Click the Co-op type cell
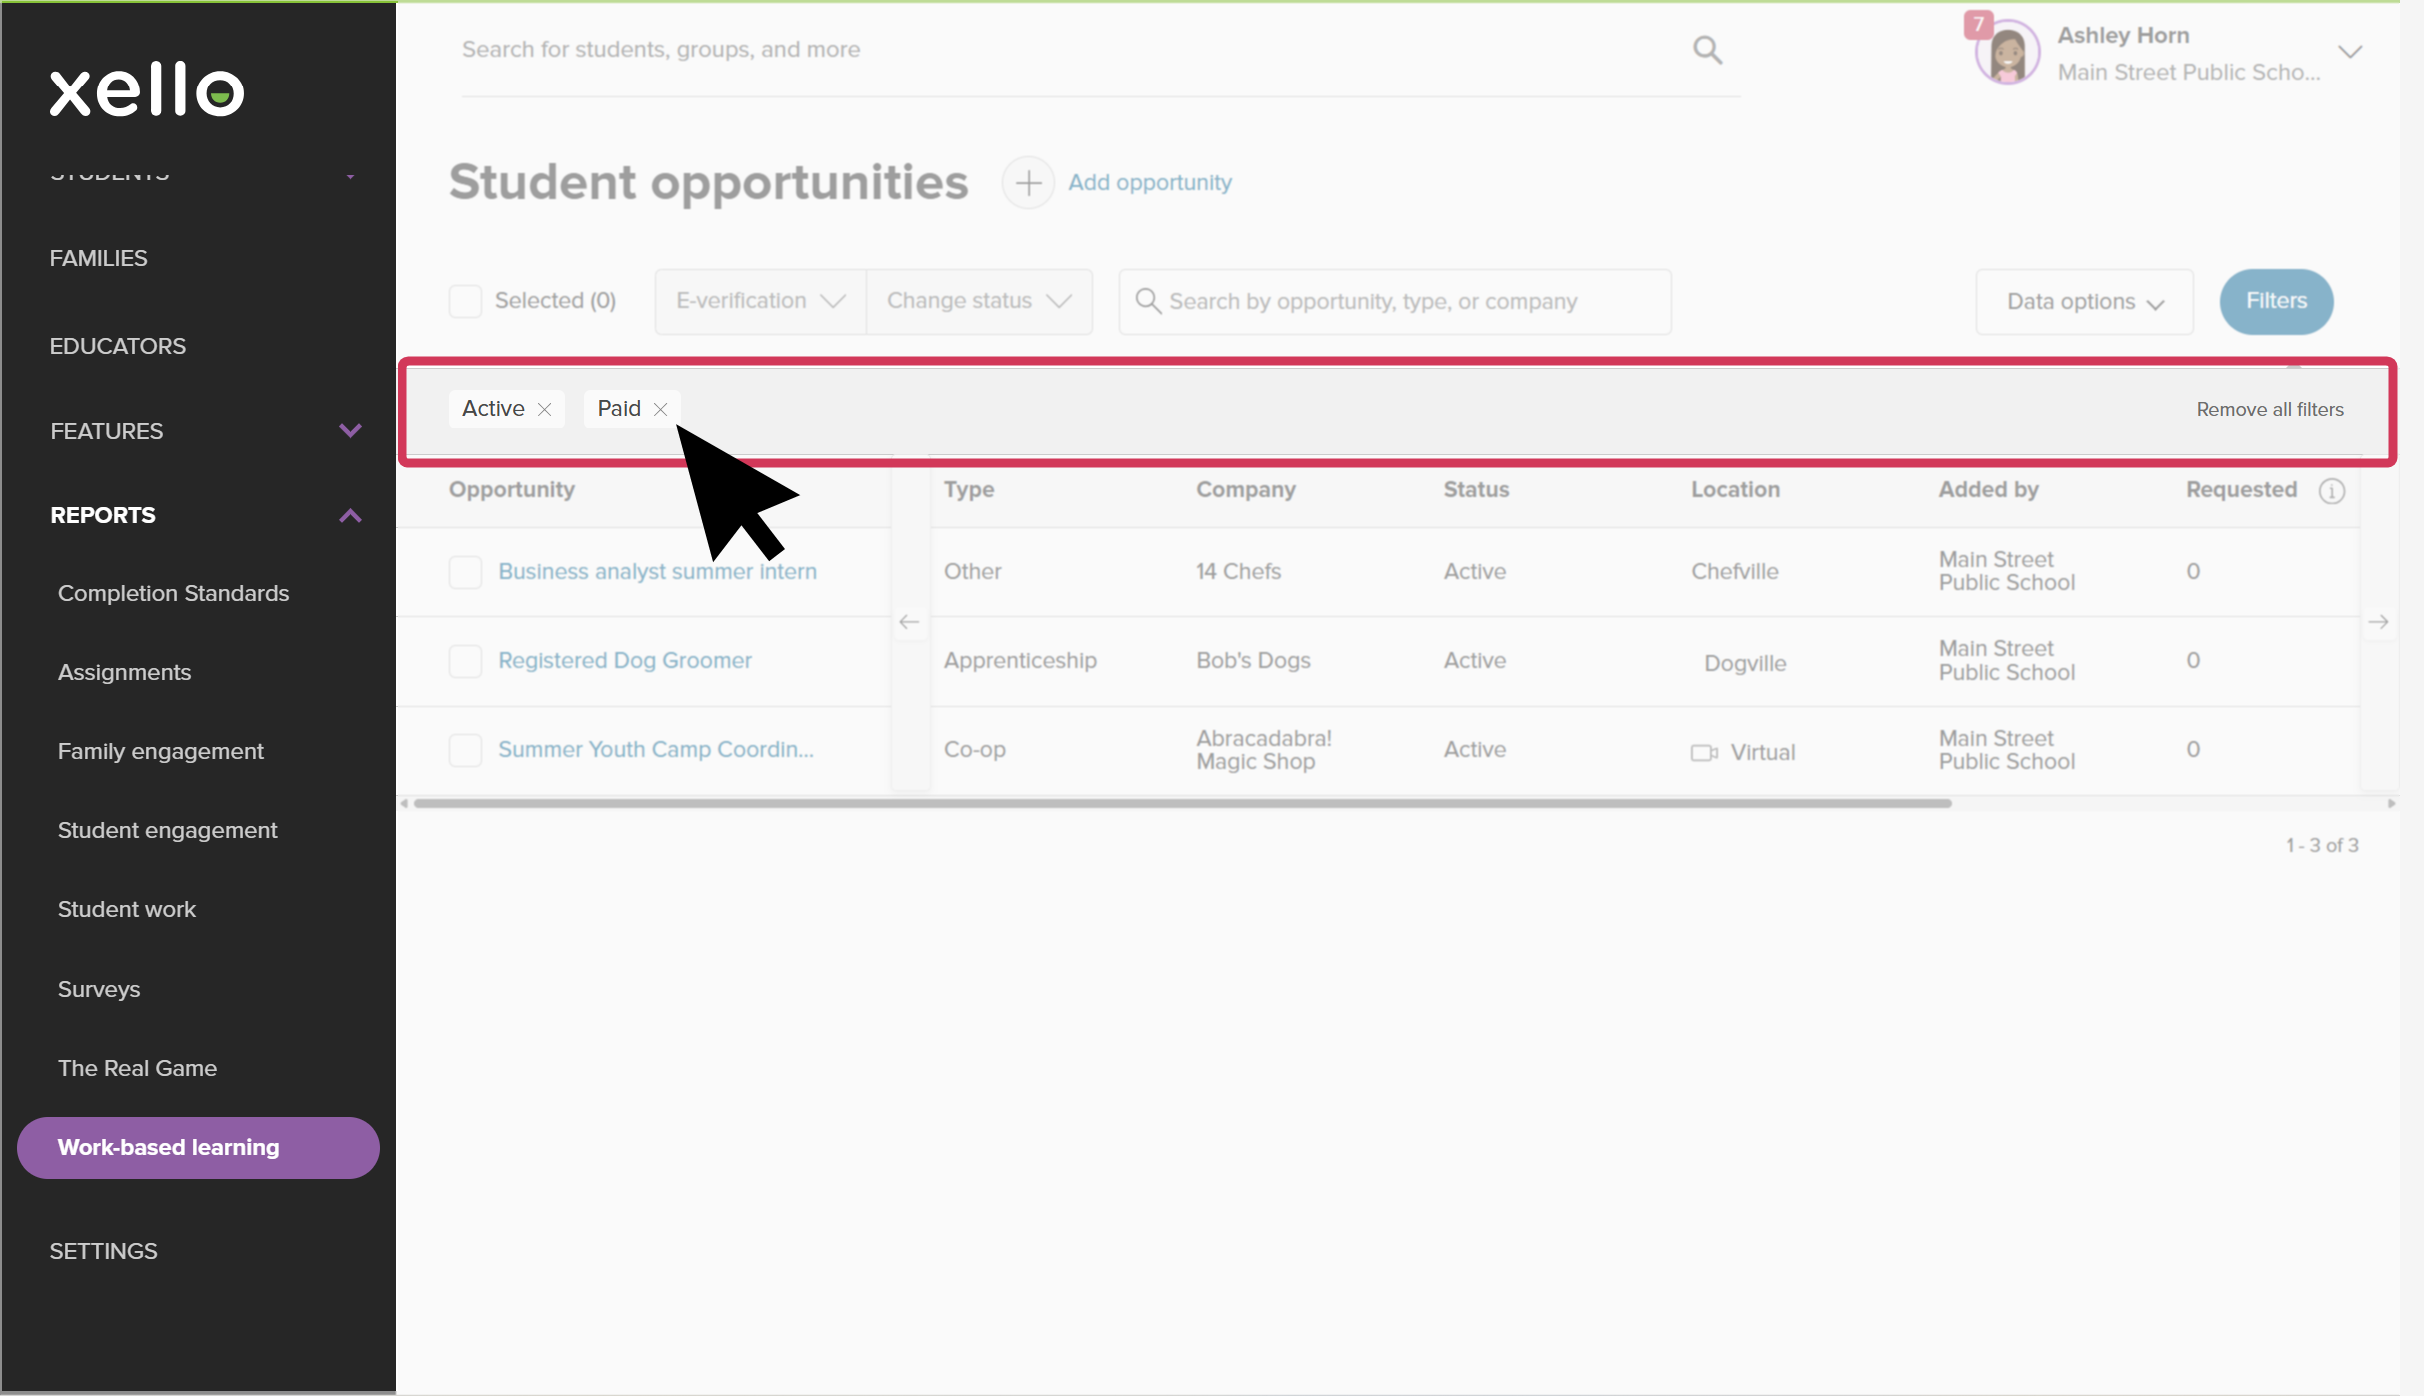Viewport: 2424px width, 1396px height. (975, 750)
